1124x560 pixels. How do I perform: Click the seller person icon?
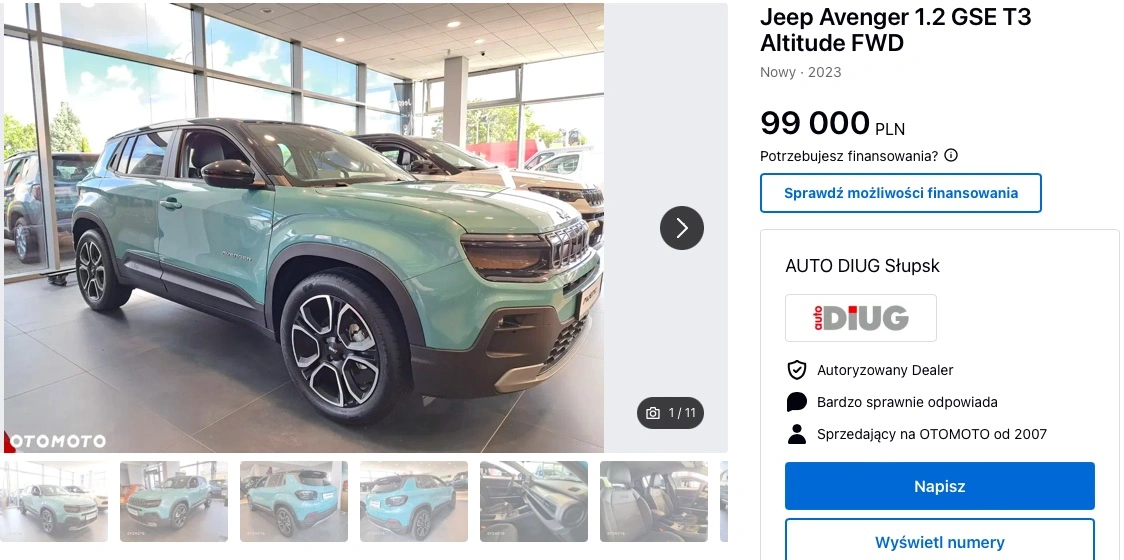(796, 434)
